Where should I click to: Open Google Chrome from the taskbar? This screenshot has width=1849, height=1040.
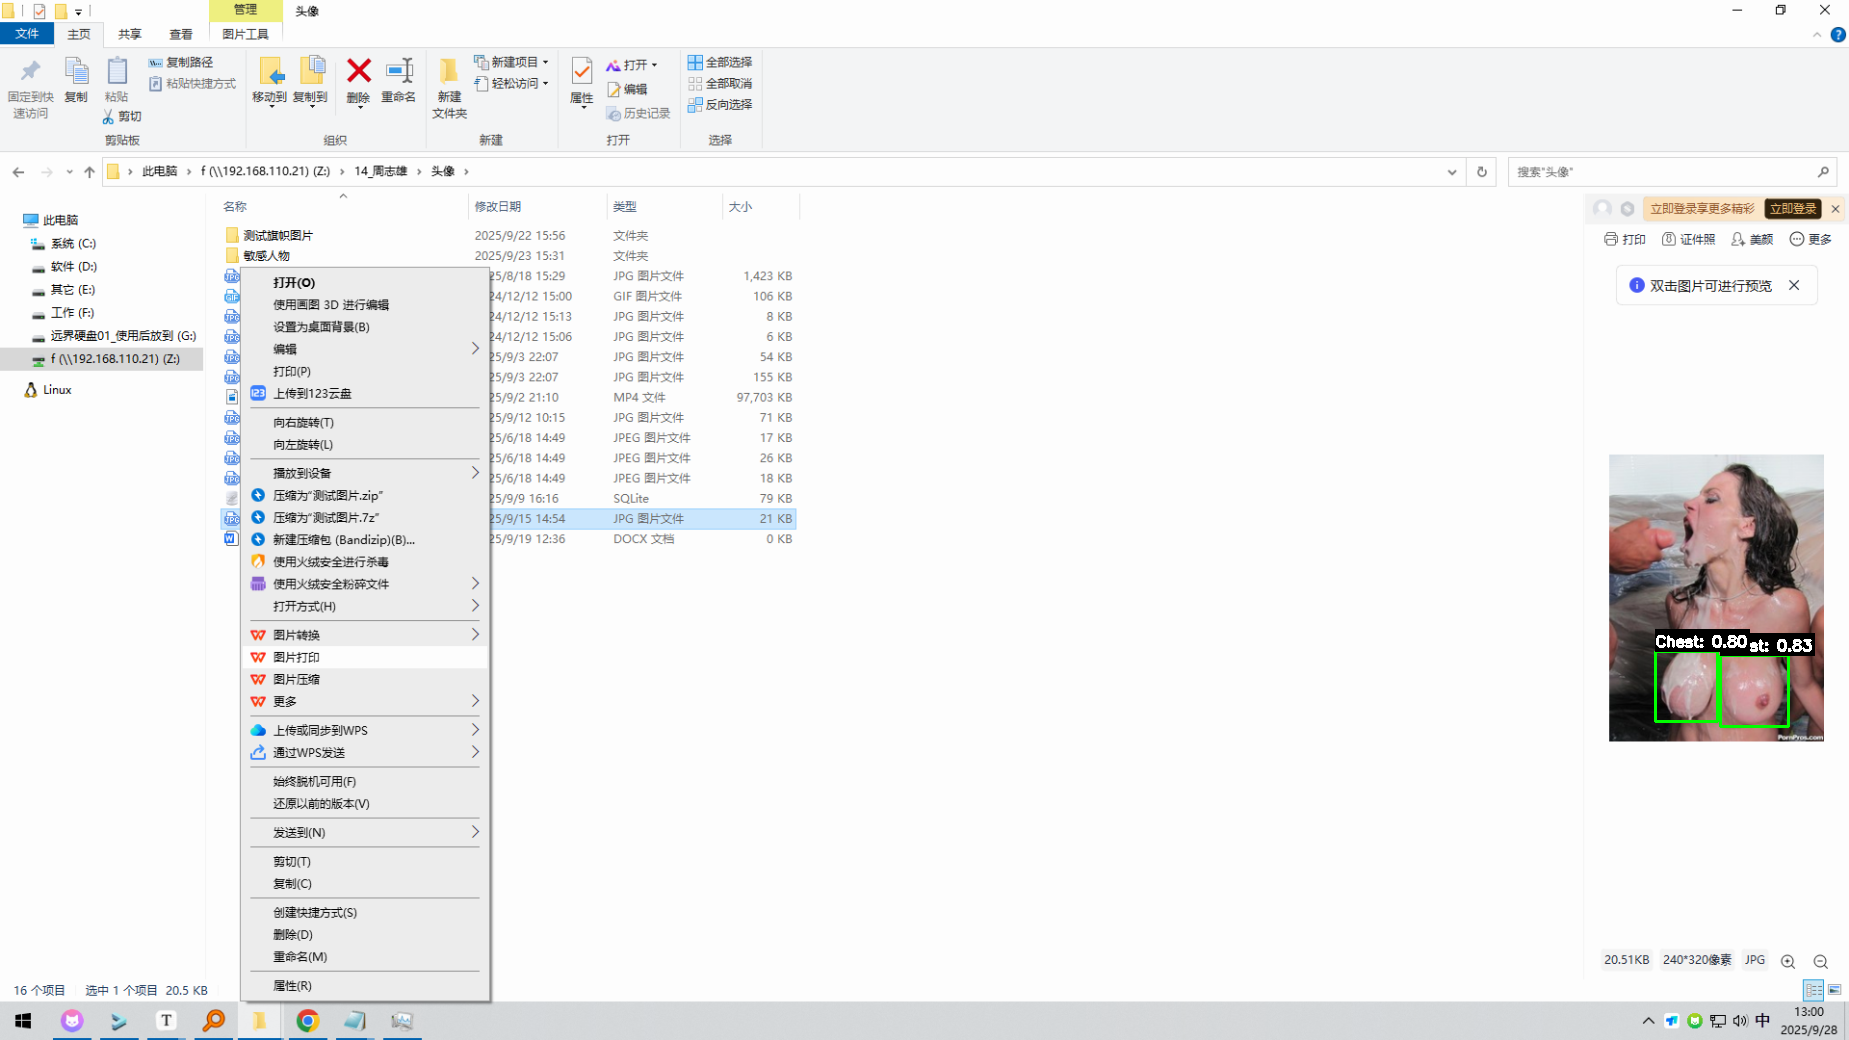307,1020
